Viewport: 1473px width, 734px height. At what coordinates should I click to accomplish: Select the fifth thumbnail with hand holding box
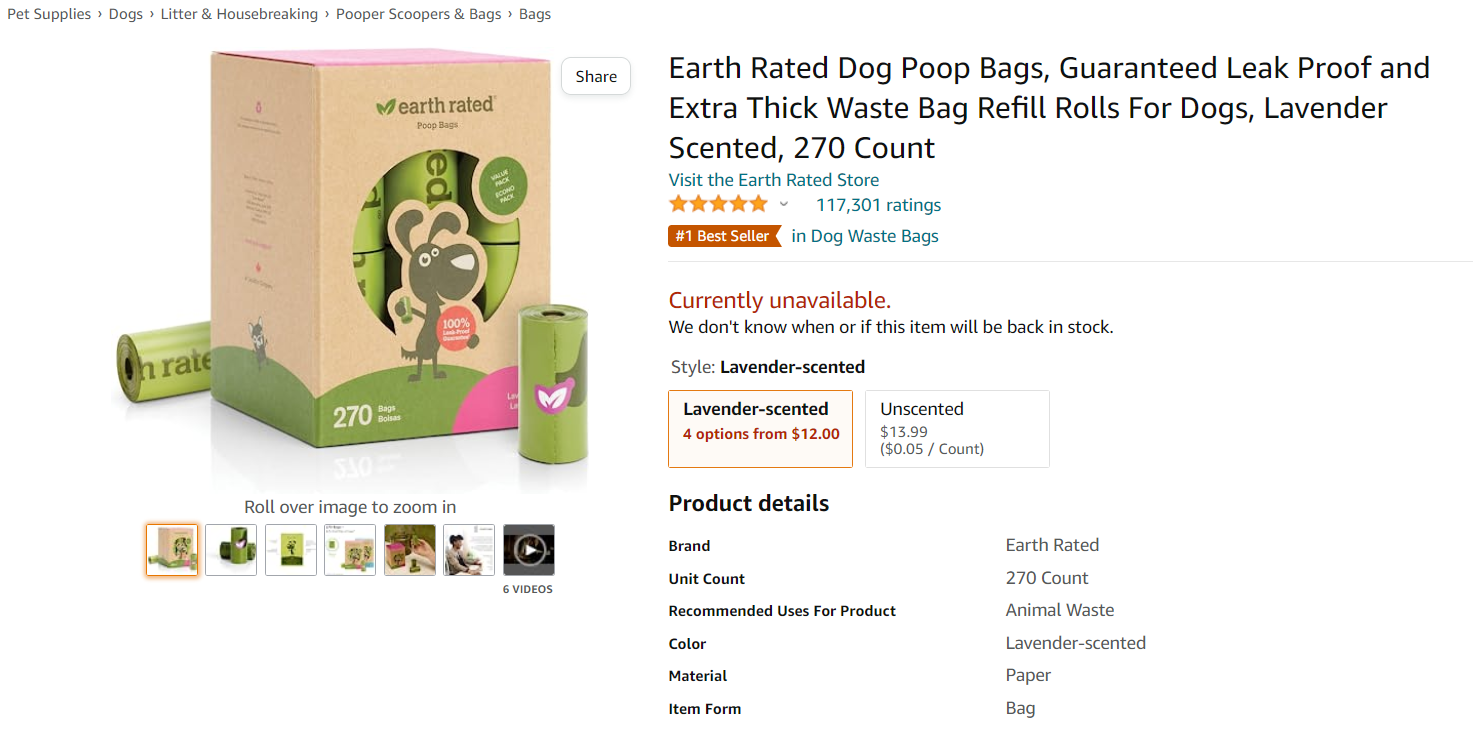[x=410, y=550]
